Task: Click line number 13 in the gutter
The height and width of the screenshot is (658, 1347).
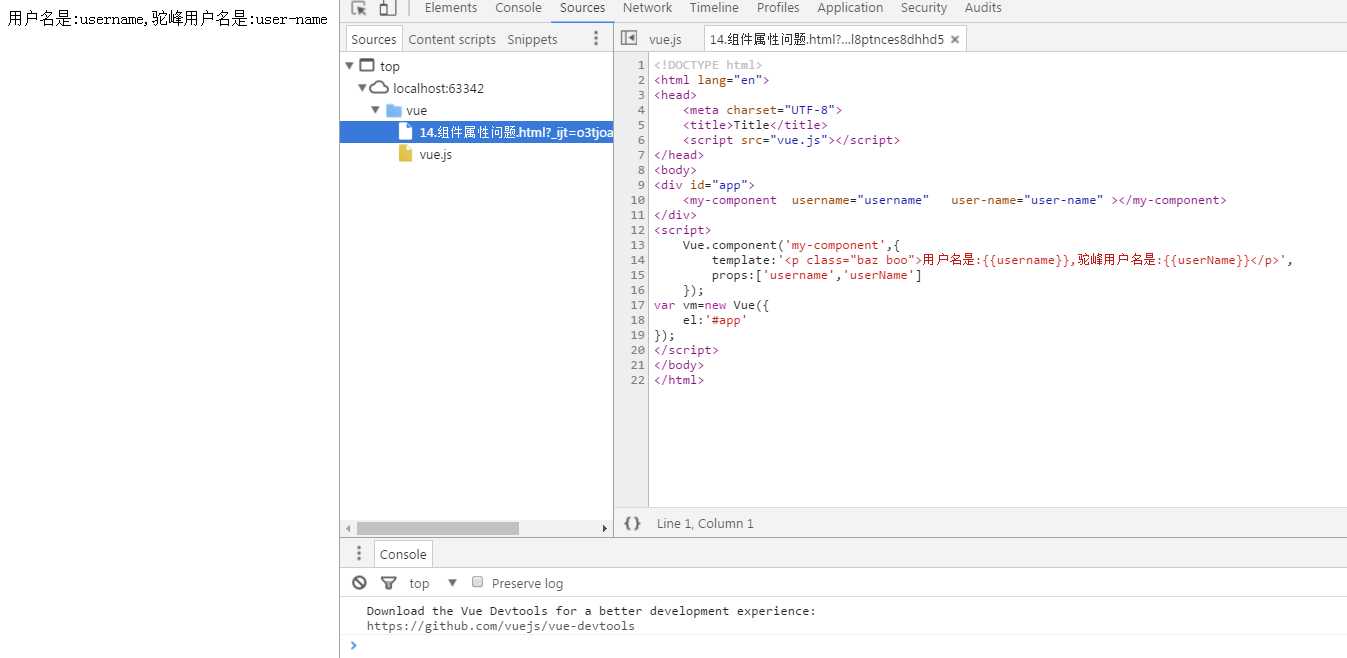Action: coord(638,245)
